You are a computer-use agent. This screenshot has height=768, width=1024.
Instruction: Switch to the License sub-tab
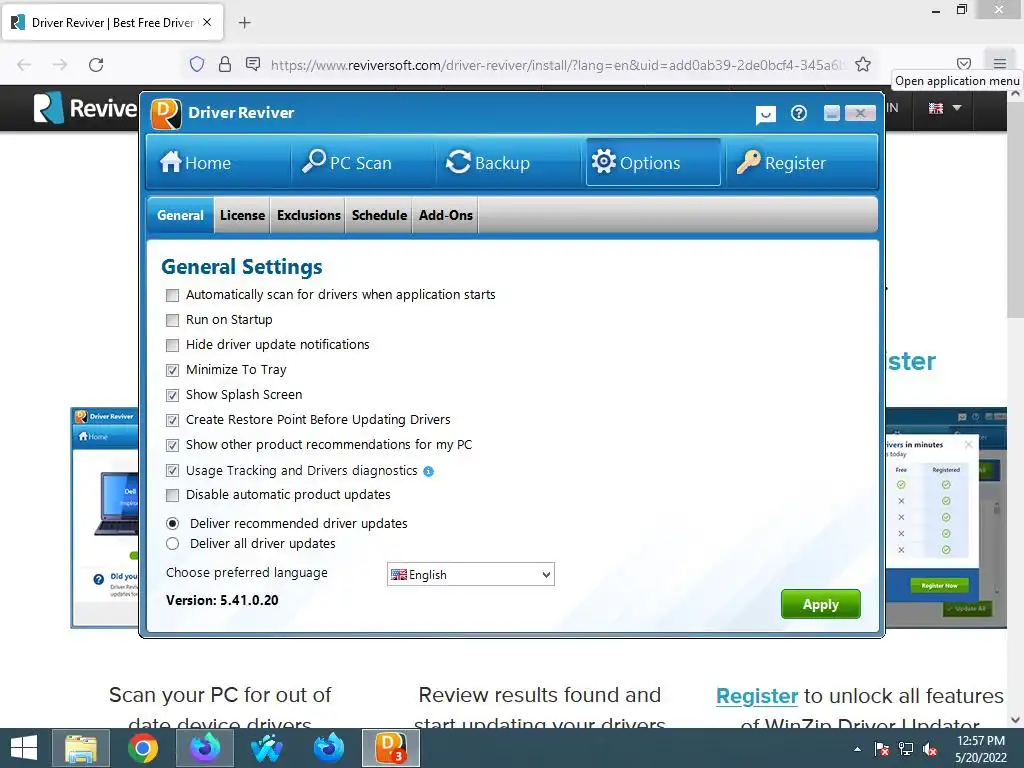tap(242, 215)
